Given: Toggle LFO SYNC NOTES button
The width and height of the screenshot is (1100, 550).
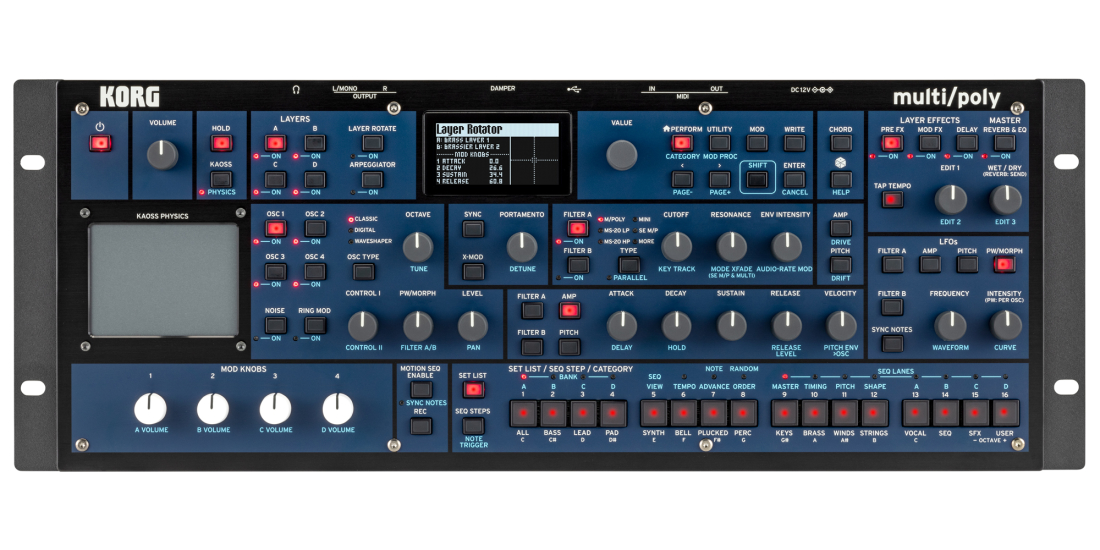Looking at the screenshot, I should (892, 344).
